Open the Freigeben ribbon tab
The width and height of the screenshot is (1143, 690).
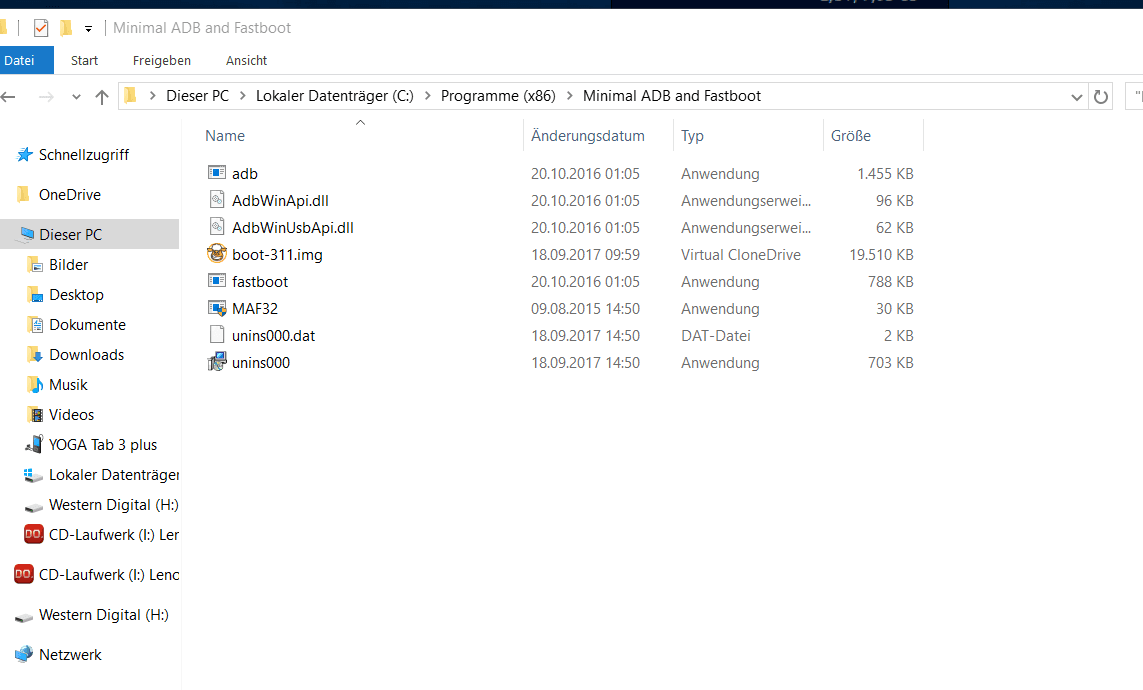click(x=162, y=60)
